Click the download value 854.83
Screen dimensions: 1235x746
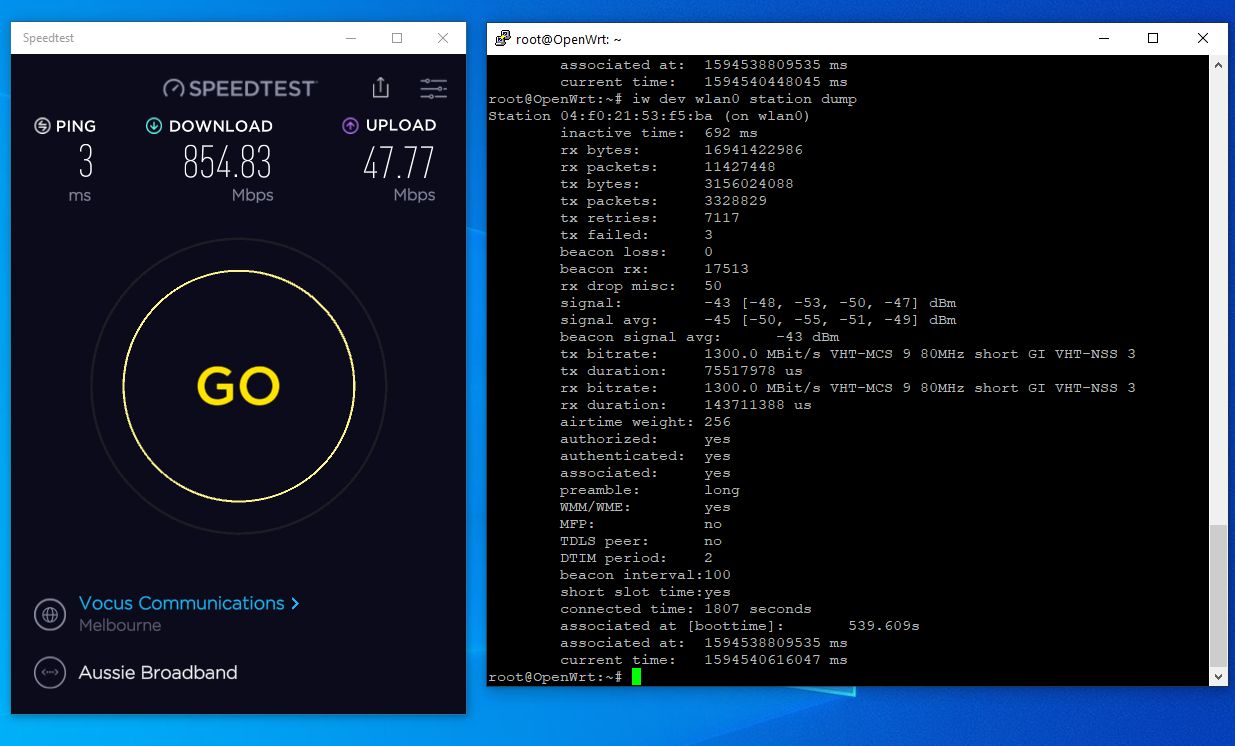227,163
